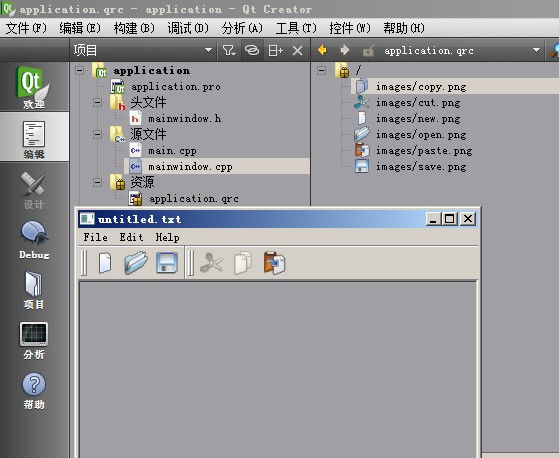The image size is (559, 458).
Task: Click inside the untitled.txt text area
Action: pos(278,369)
